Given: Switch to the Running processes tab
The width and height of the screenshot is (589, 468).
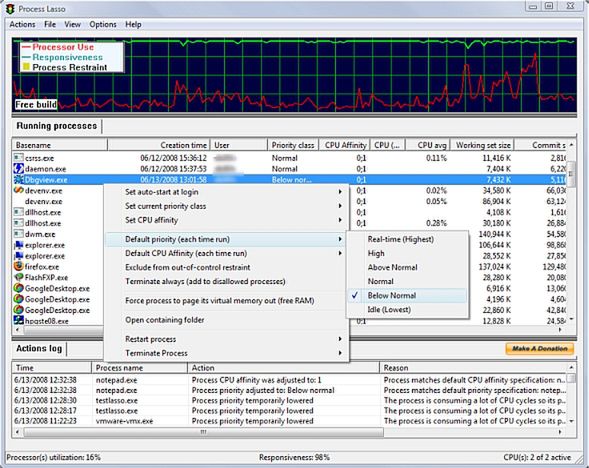Looking at the screenshot, I should coord(57,126).
